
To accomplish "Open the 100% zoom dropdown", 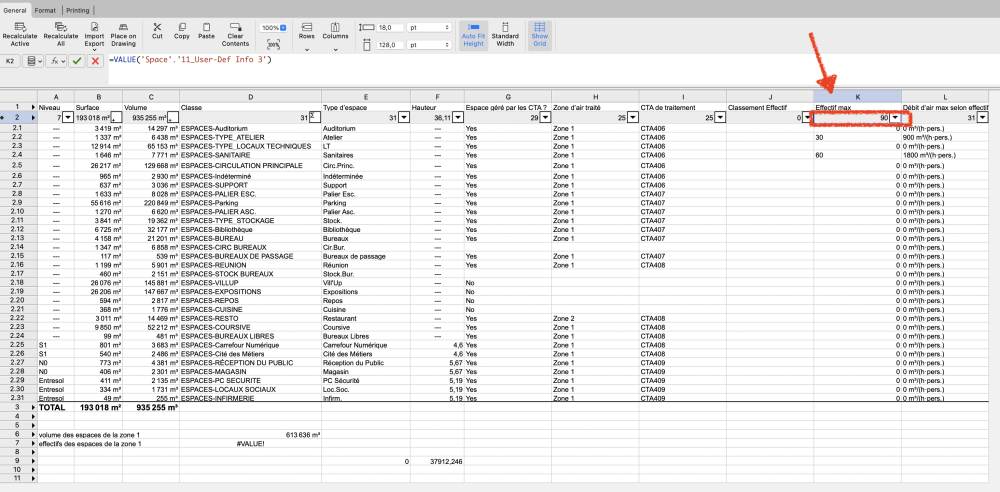I will 273,27.
